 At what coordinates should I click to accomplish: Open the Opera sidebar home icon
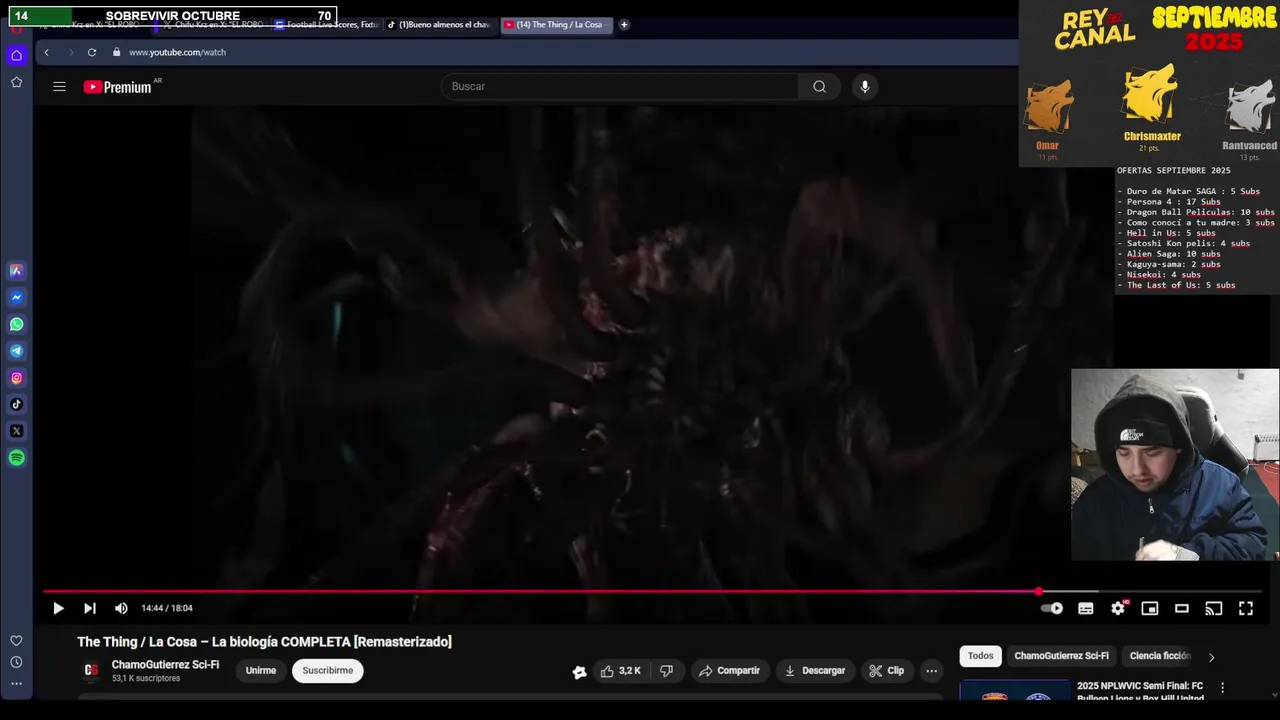point(16,56)
